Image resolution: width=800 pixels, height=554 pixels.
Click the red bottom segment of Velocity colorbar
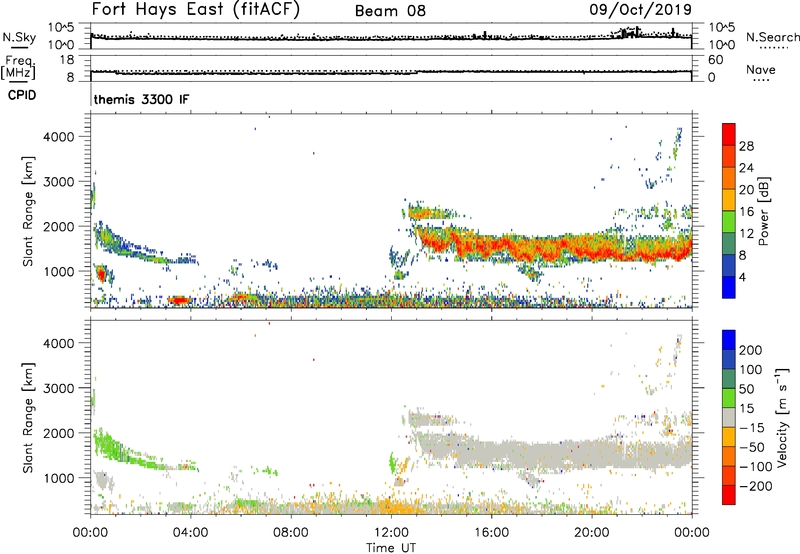click(x=729, y=495)
